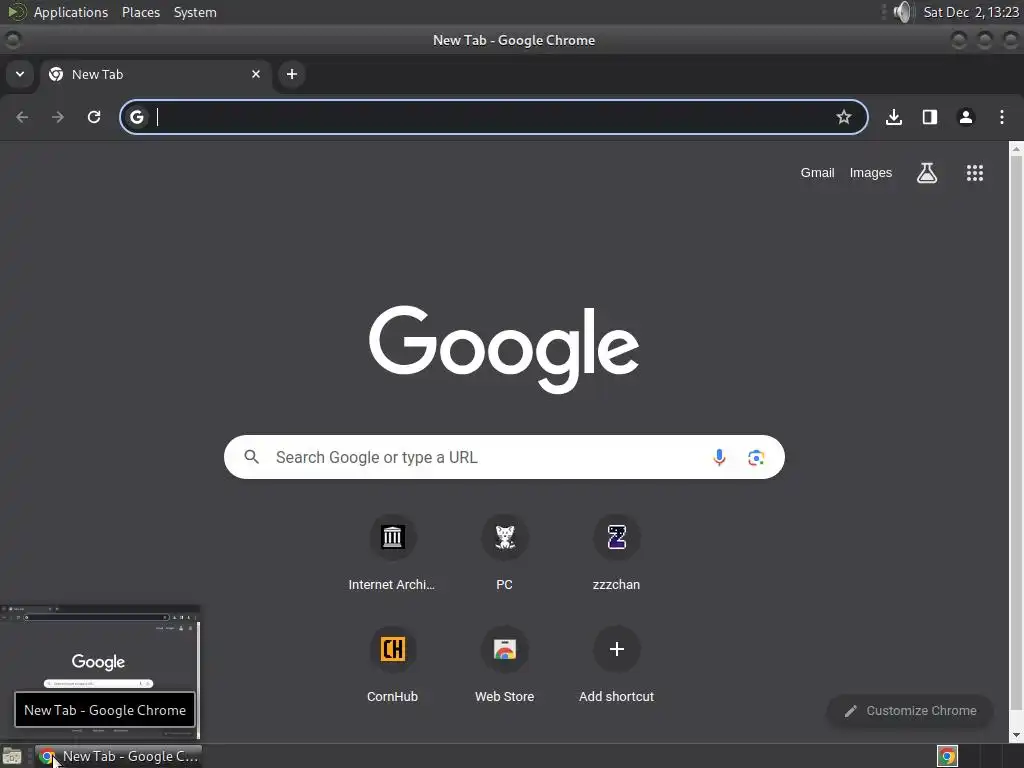Focus the address bar field
Screen dimensions: 1024x768
point(494,117)
